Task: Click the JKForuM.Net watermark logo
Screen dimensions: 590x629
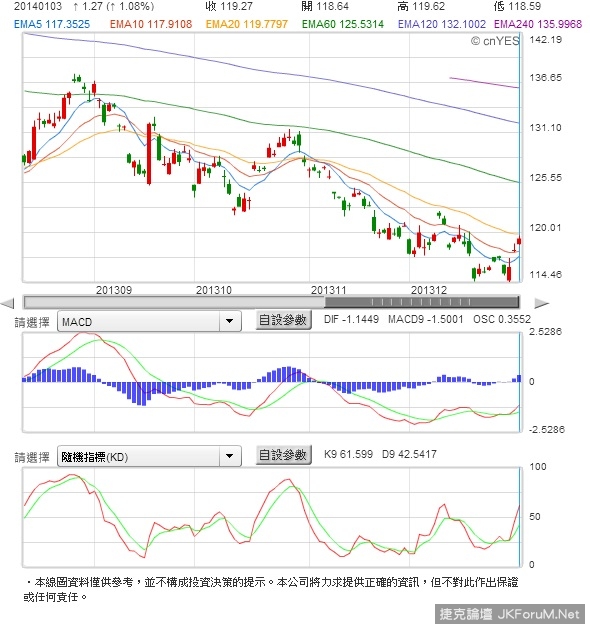Action: click(509, 614)
